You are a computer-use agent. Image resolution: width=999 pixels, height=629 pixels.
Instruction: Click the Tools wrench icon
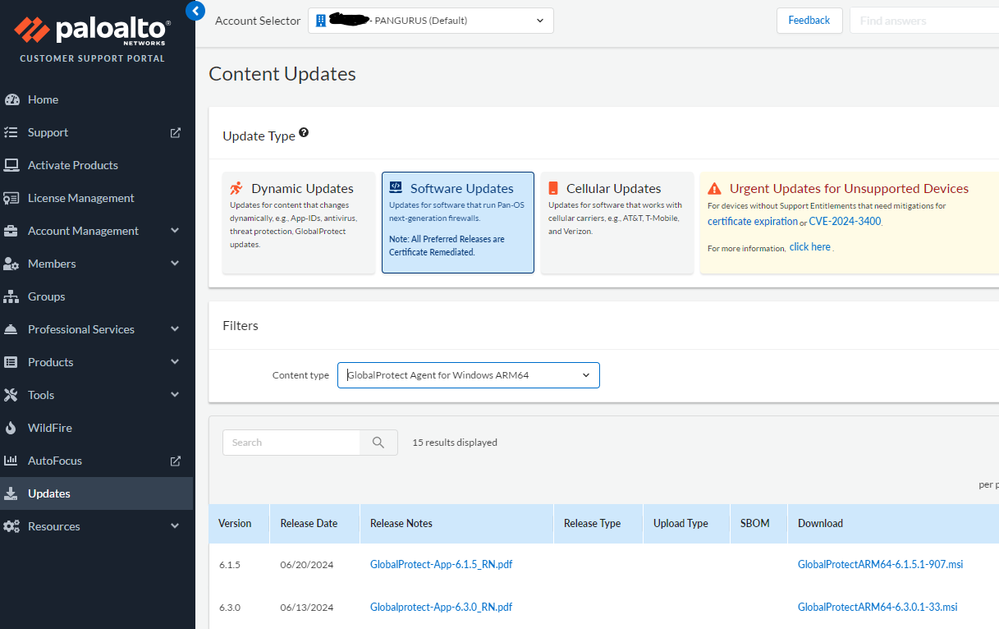click(11, 395)
